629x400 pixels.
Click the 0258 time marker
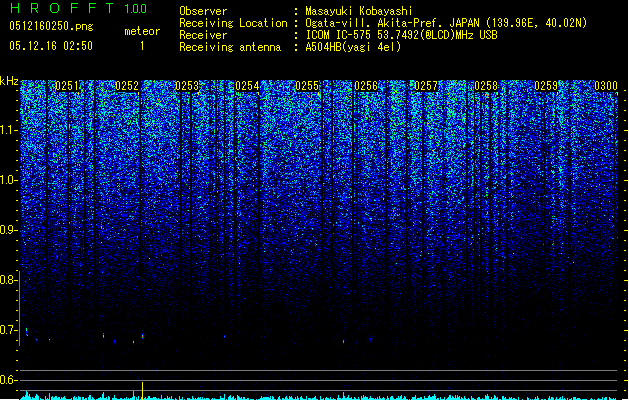(x=486, y=86)
